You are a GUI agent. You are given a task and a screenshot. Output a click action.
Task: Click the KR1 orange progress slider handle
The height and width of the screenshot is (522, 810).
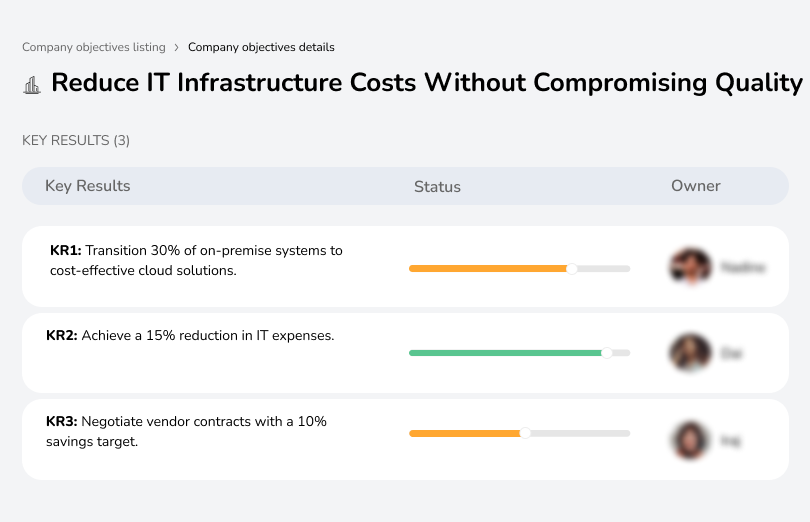click(572, 268)
